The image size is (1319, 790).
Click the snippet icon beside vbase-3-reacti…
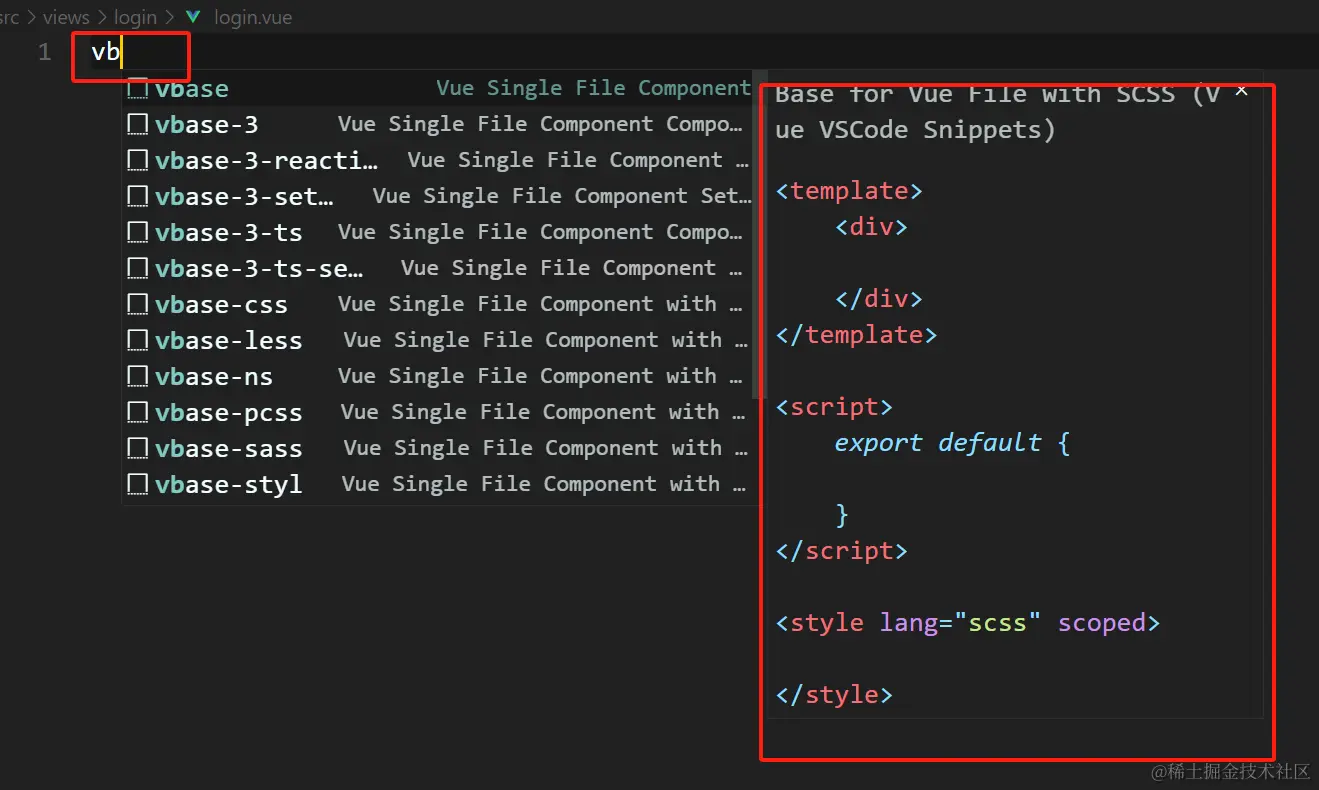pyautogui.click(x=138, y=160)
